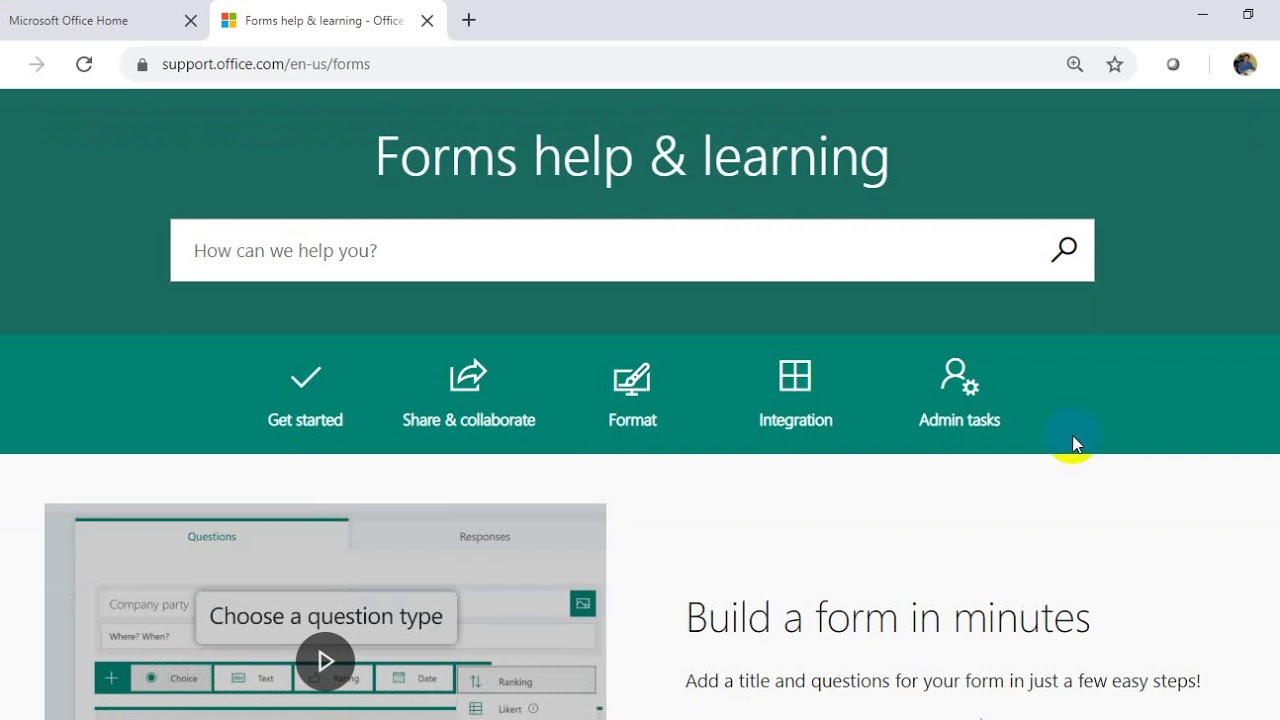Click the Responses tab in the video preview
This screenshot has height=720, width=1280.
pos(485,536)
